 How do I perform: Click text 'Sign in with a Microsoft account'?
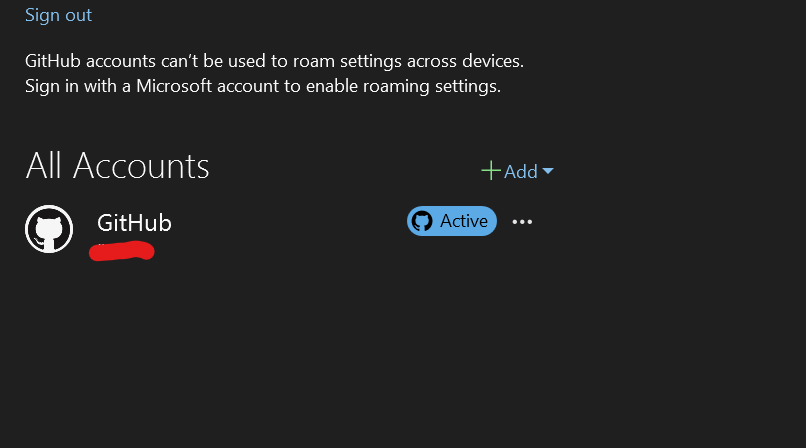(x=152, y=86)
